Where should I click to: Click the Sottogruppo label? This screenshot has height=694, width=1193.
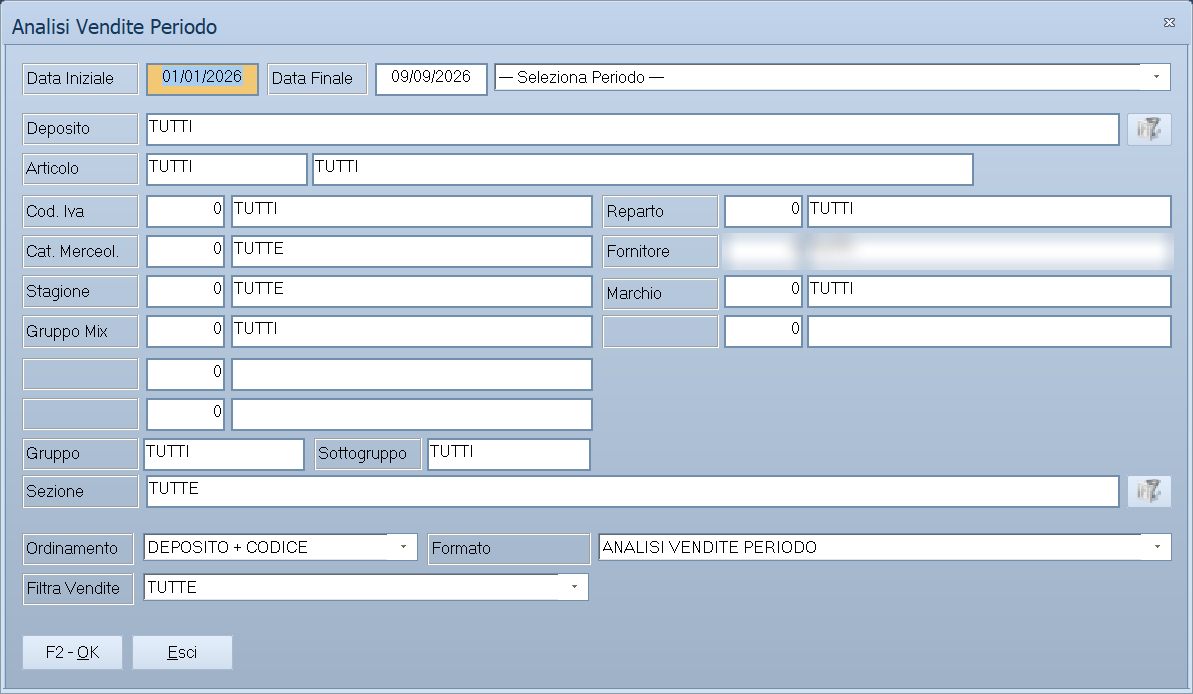click(367, 454)
